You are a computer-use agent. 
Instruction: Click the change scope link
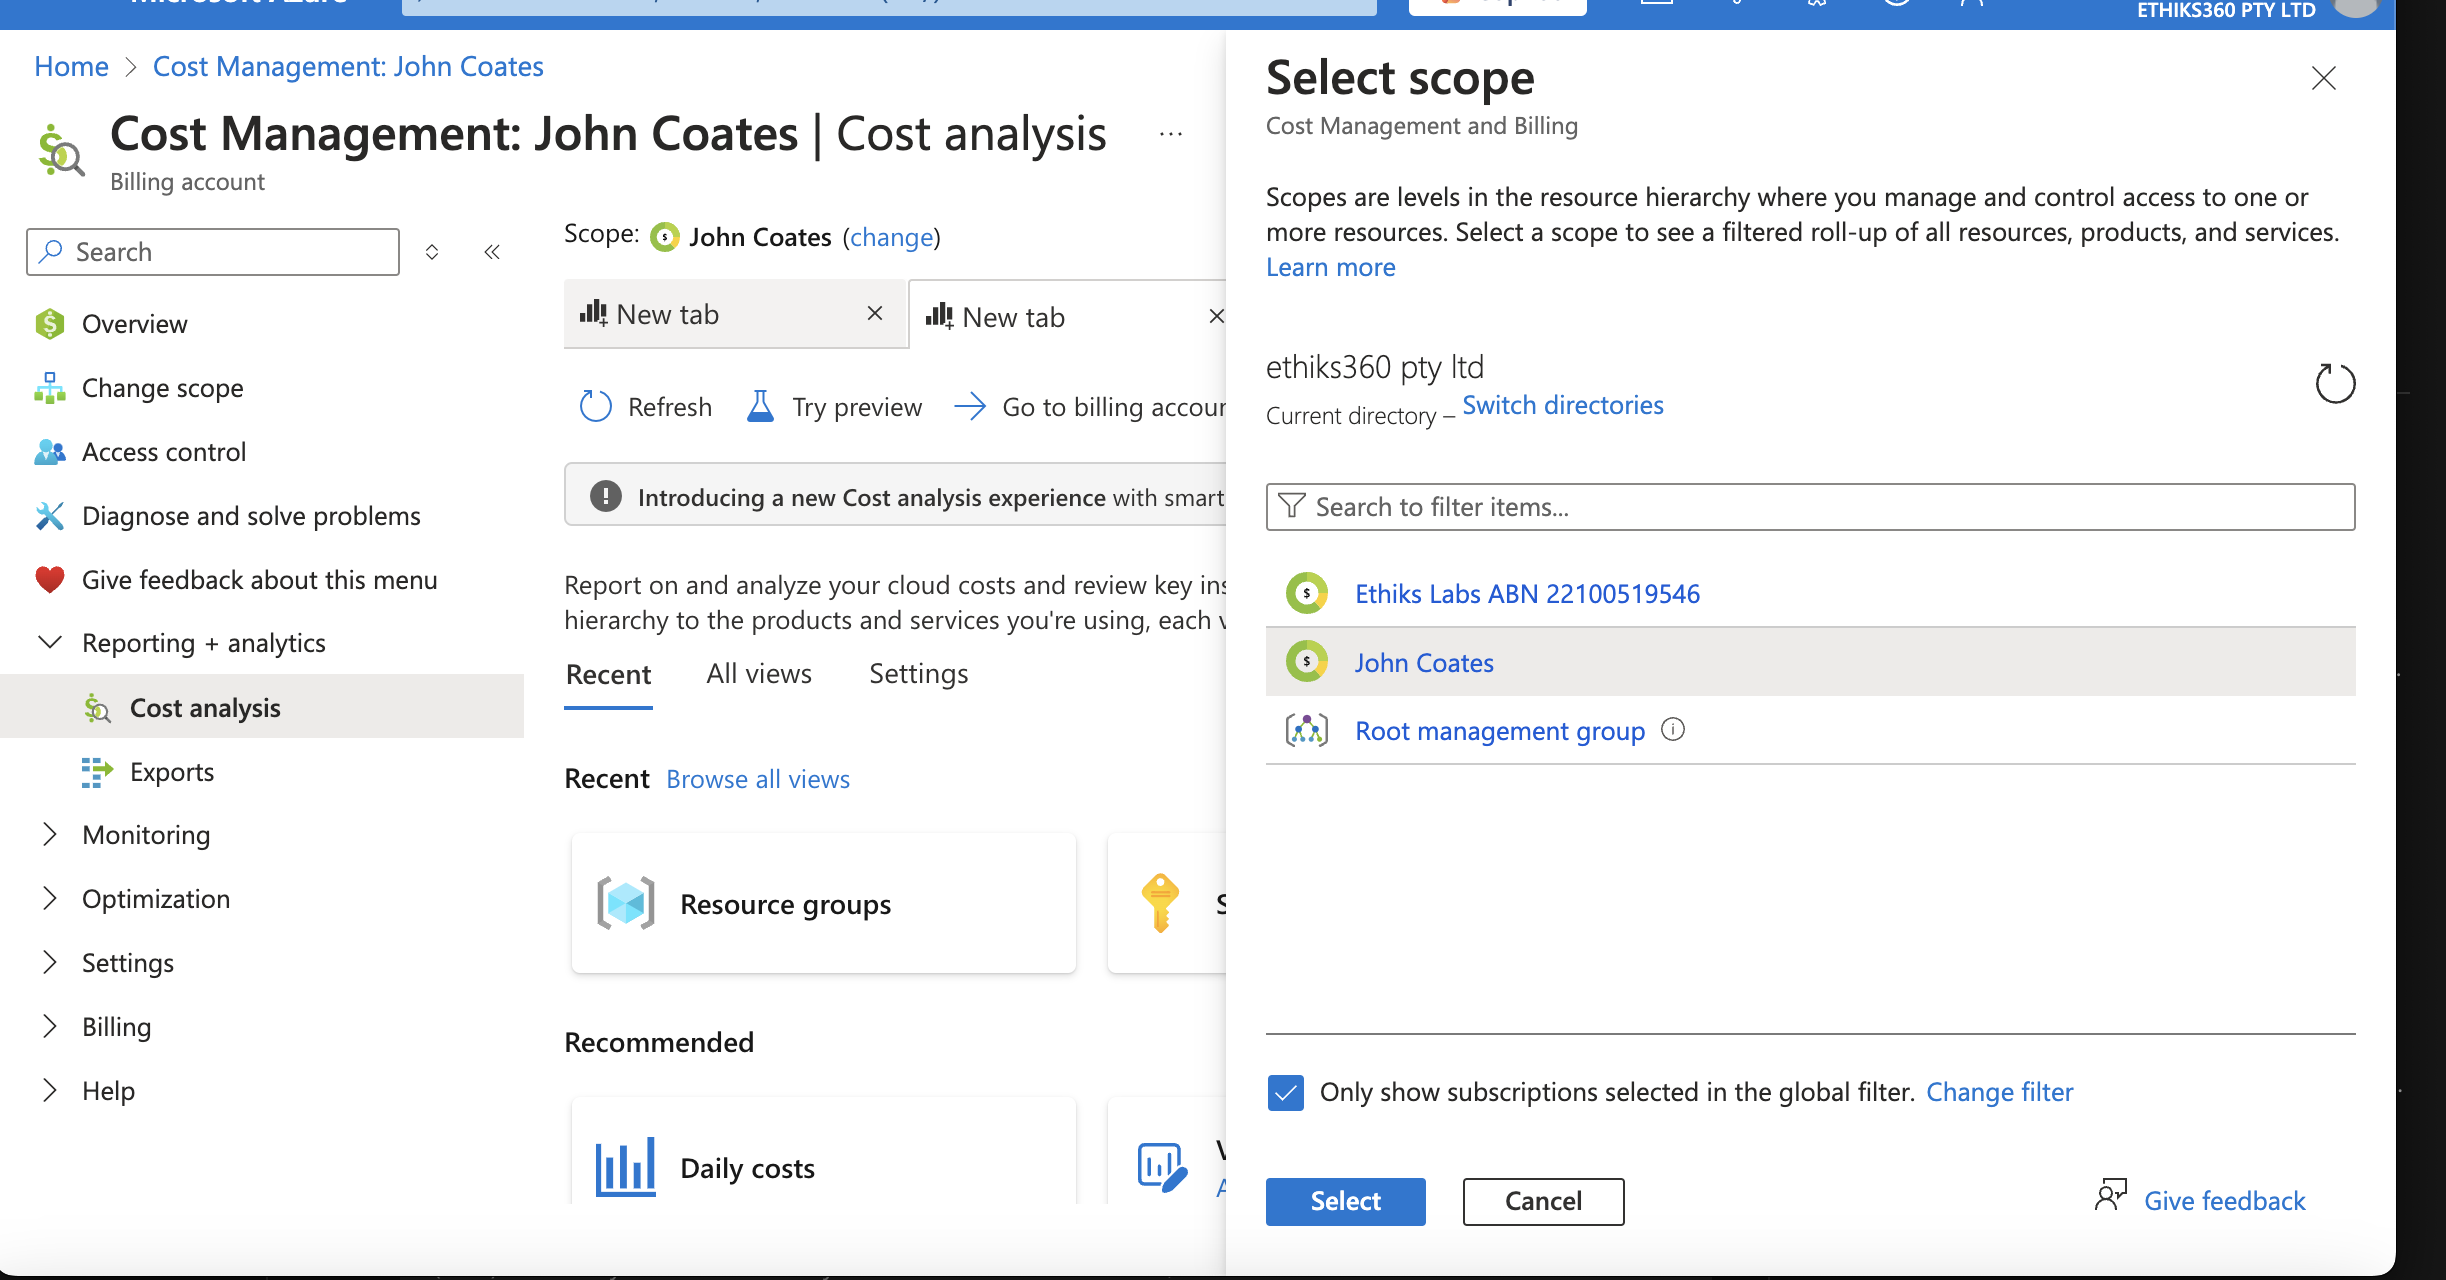tap(892, 237)
